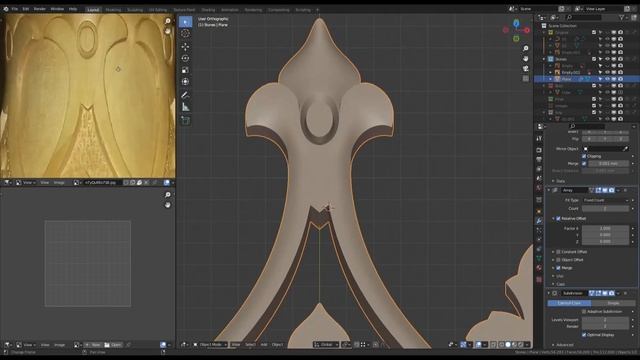The width and height of the screenshot is (640, 360).
Task: Toggle the Array modifier Merge checkbox
Action: pyautogui.click(x=558, y=268)
